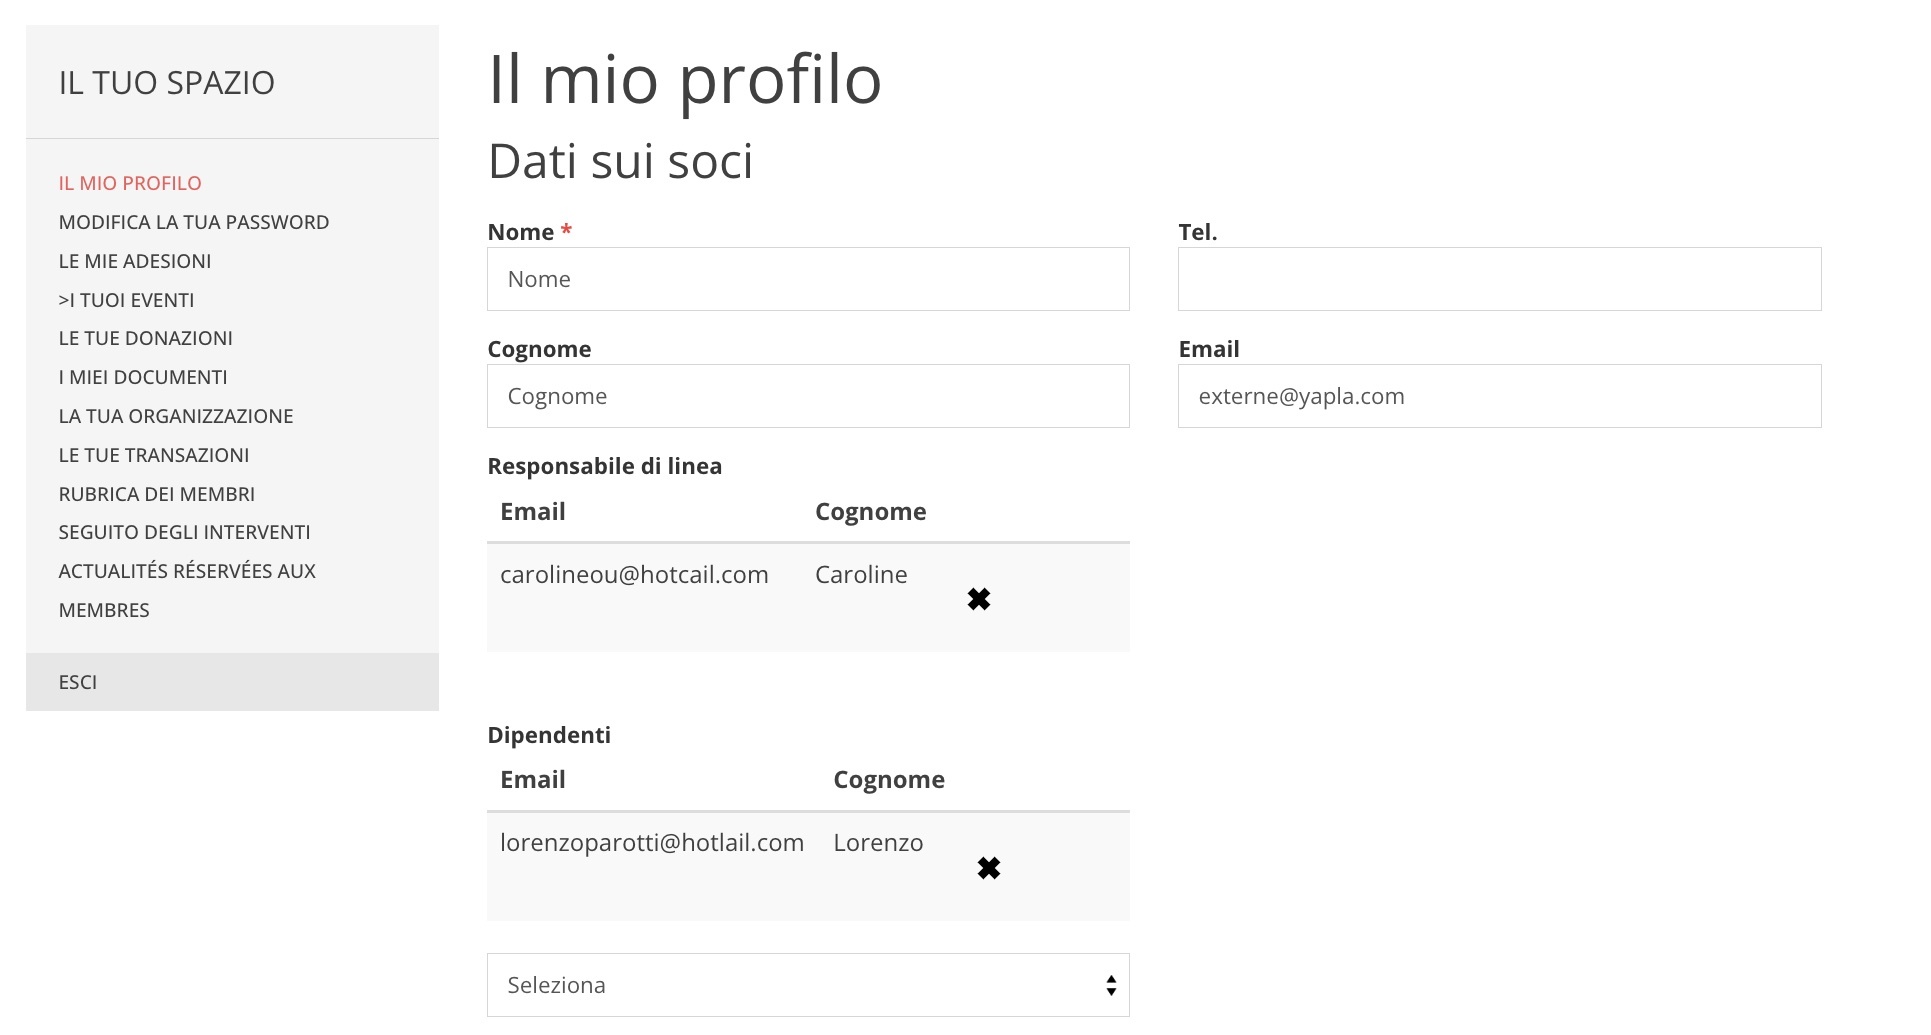Viewport: 1931px width, 1035px height.
Task: Open LE TUE TRANSAZIONI page
Action: click(154, 455)
